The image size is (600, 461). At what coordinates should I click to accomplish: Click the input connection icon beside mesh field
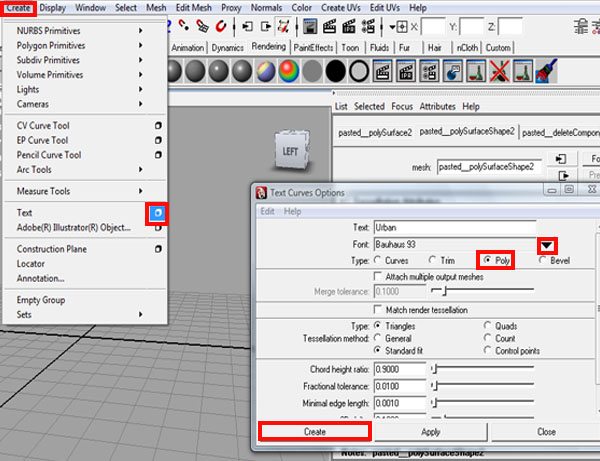coord(561,159)
